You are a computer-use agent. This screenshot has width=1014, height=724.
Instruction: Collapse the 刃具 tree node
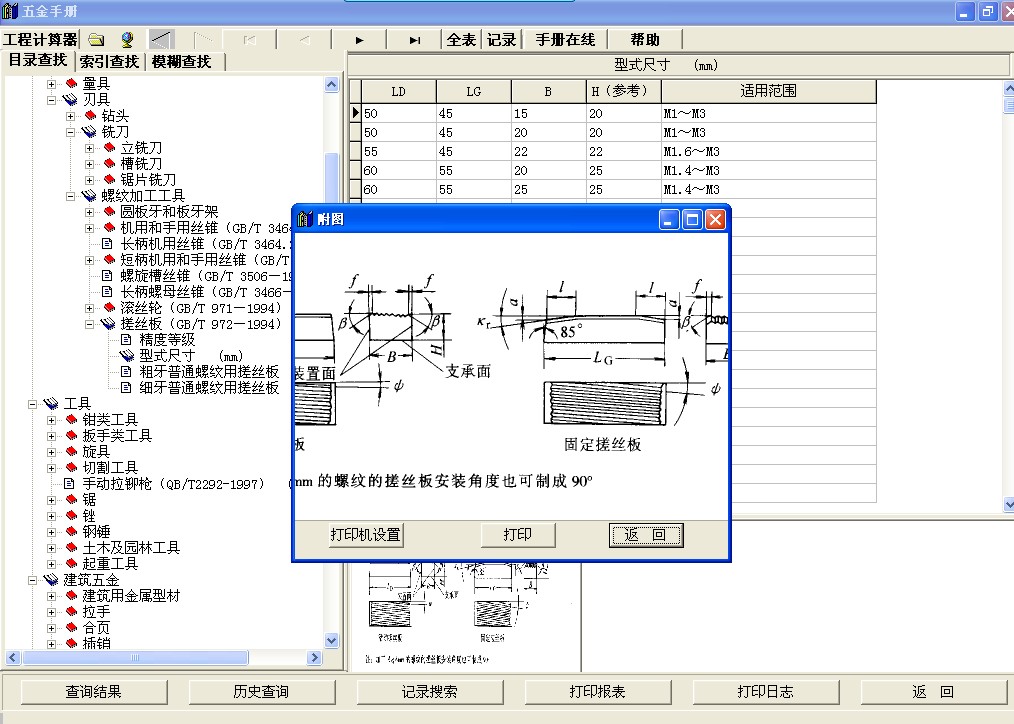51,100
